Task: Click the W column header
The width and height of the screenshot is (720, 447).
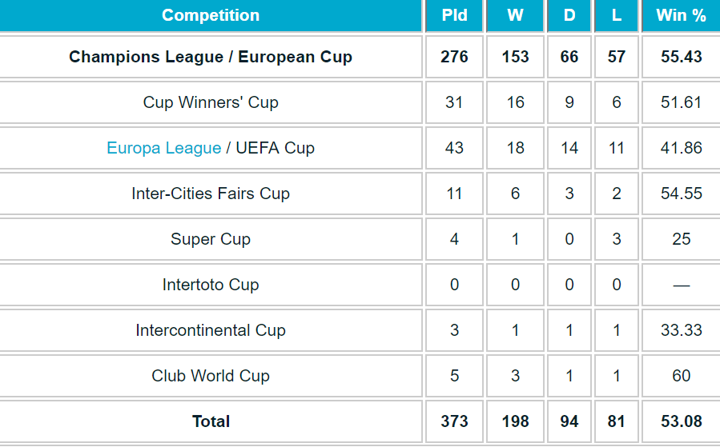Action: [x=515, y=15]
